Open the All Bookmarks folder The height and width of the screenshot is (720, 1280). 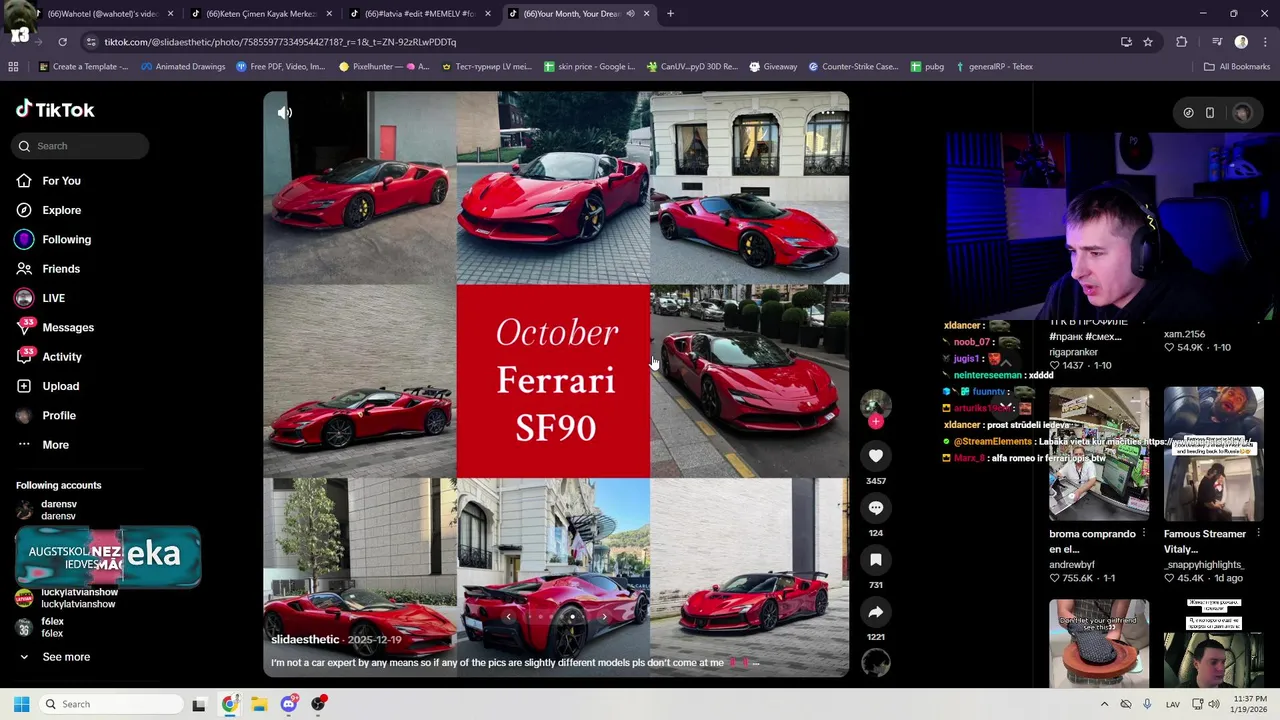pos(1237,67)
